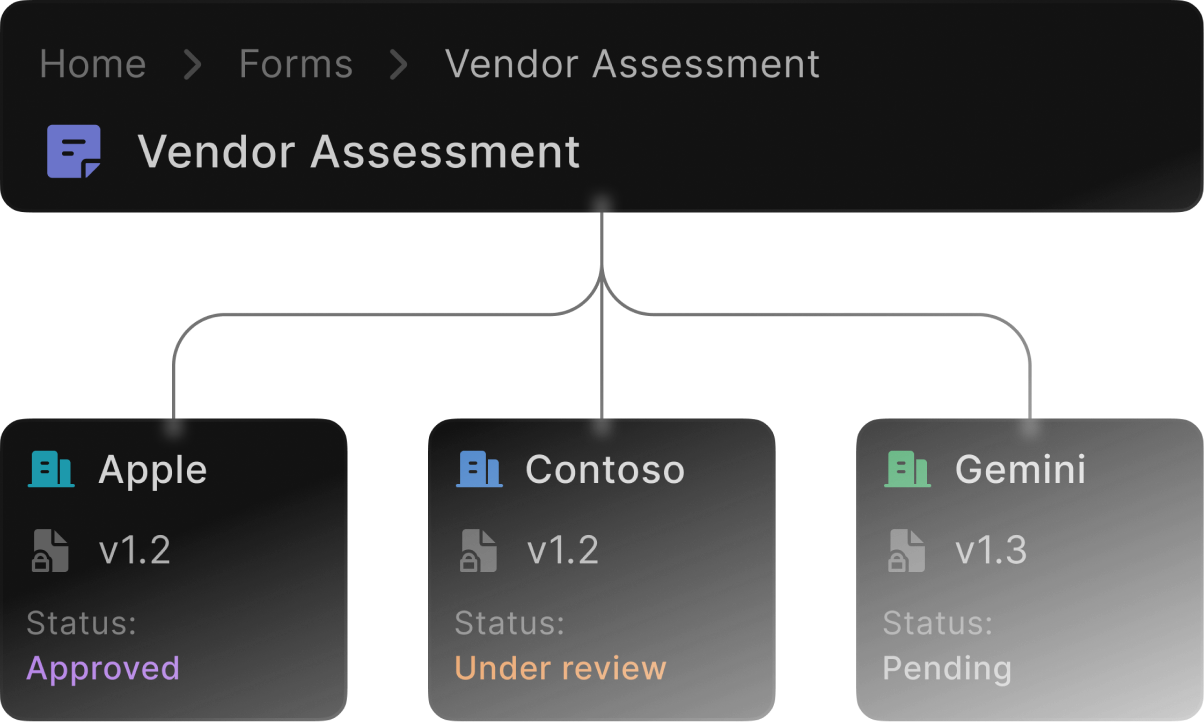Select Vendor Assessment in the breadcrumb trail
The width and height of the screenshot is (1204, 722).
[x=632, y=65]
